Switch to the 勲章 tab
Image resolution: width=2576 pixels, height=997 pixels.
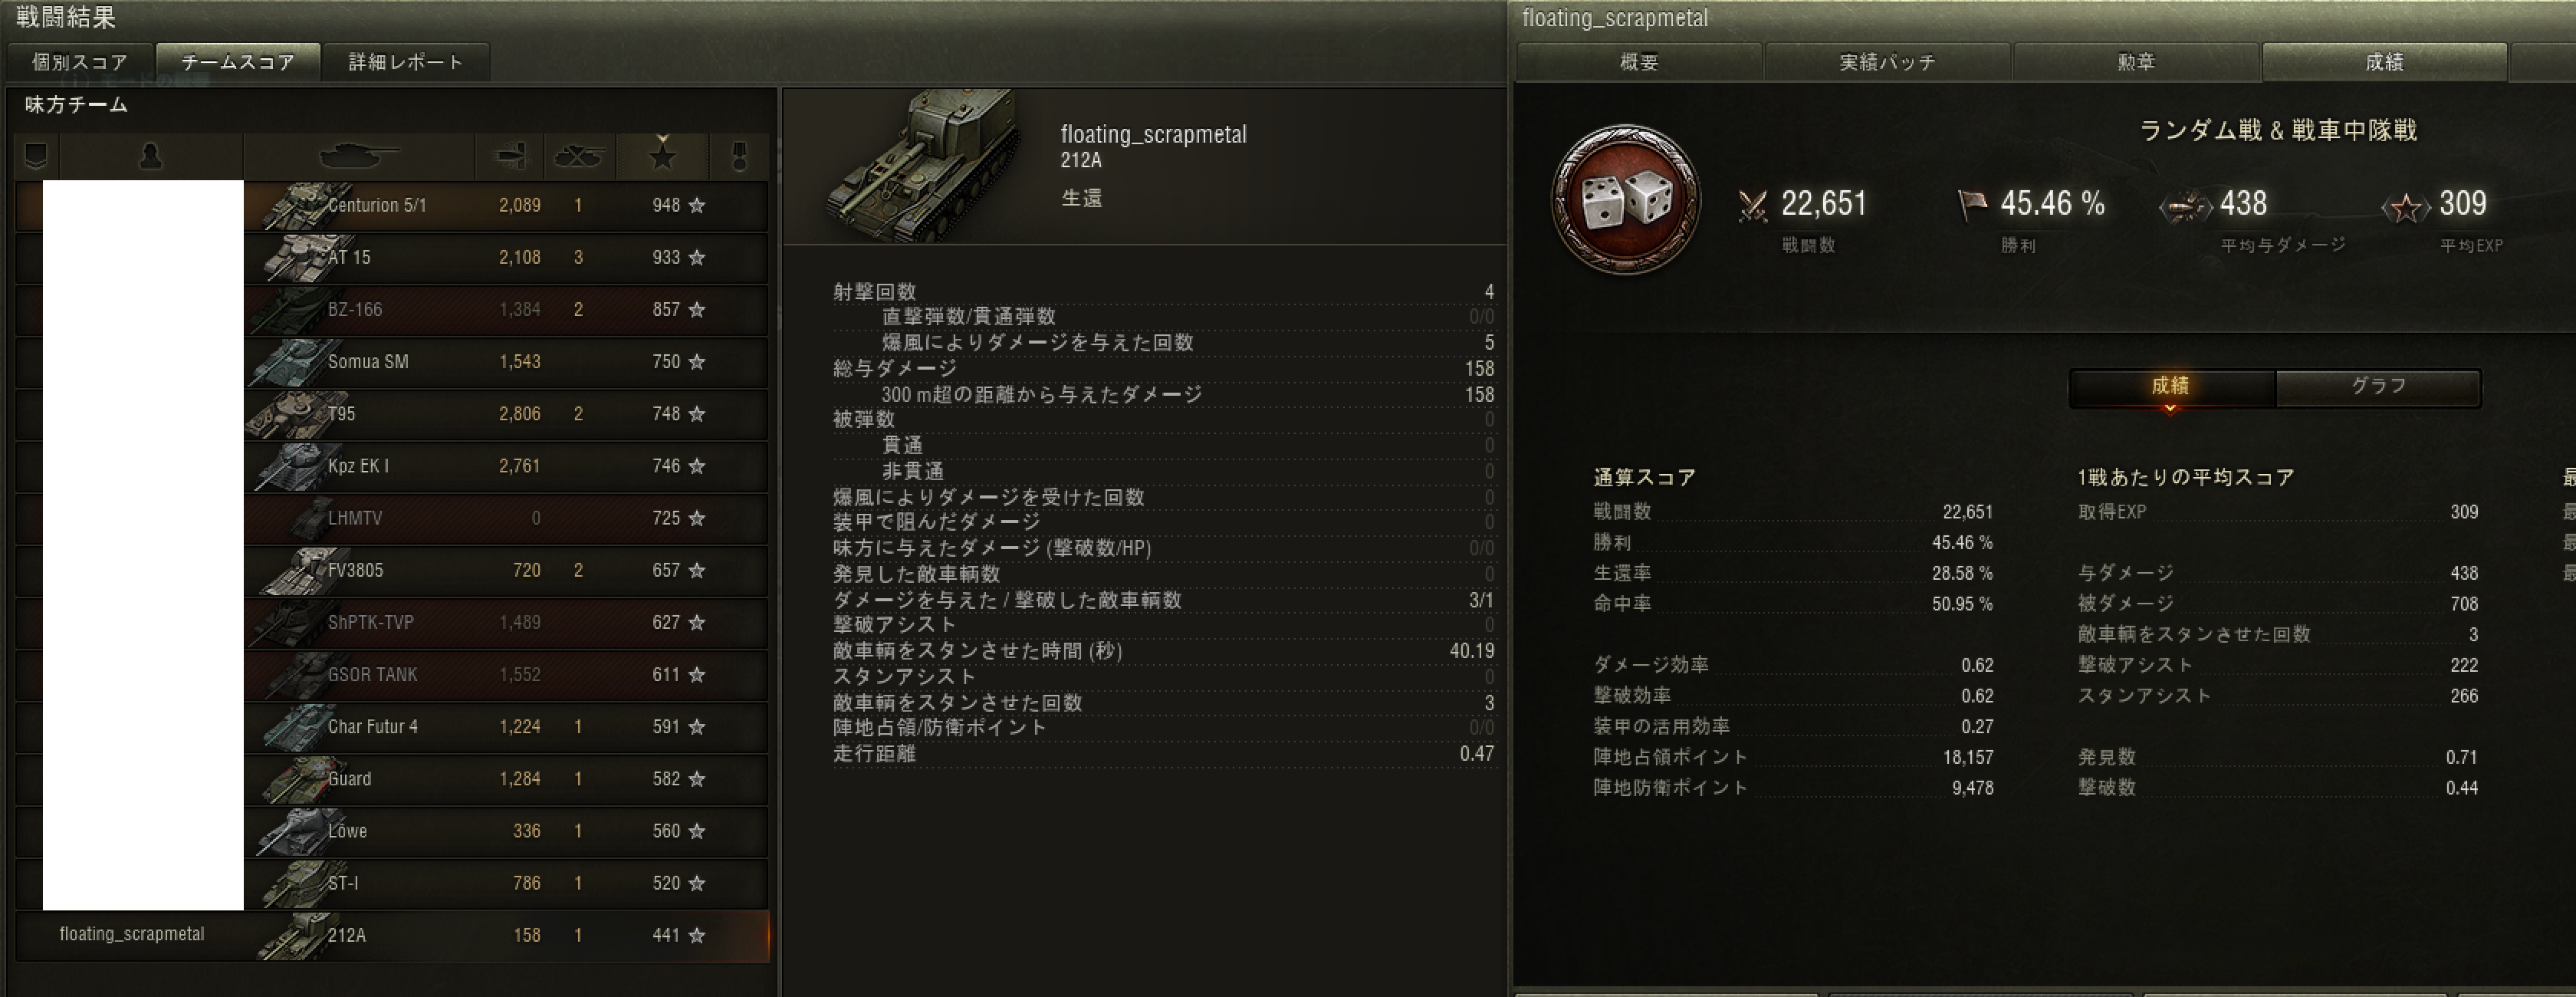[x=2136, y=62]
